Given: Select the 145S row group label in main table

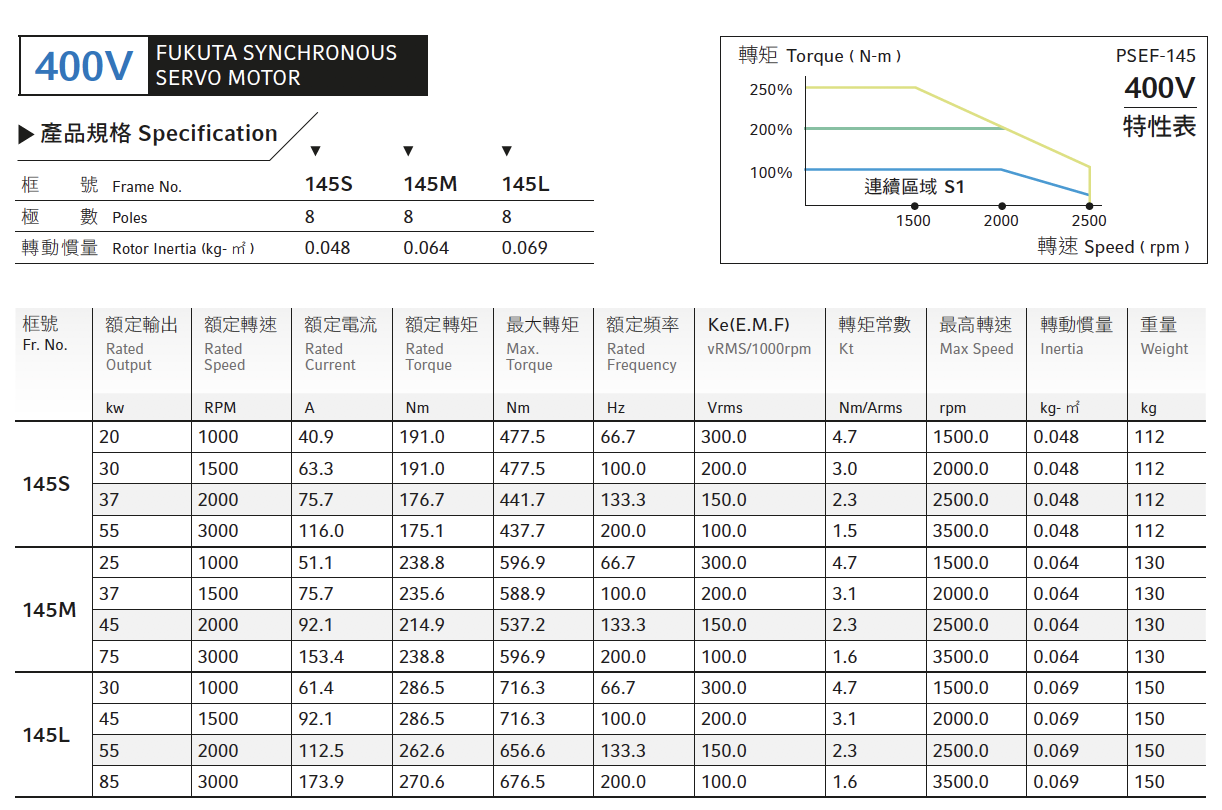Looking at the screenshot, I should tap(47, 484).
